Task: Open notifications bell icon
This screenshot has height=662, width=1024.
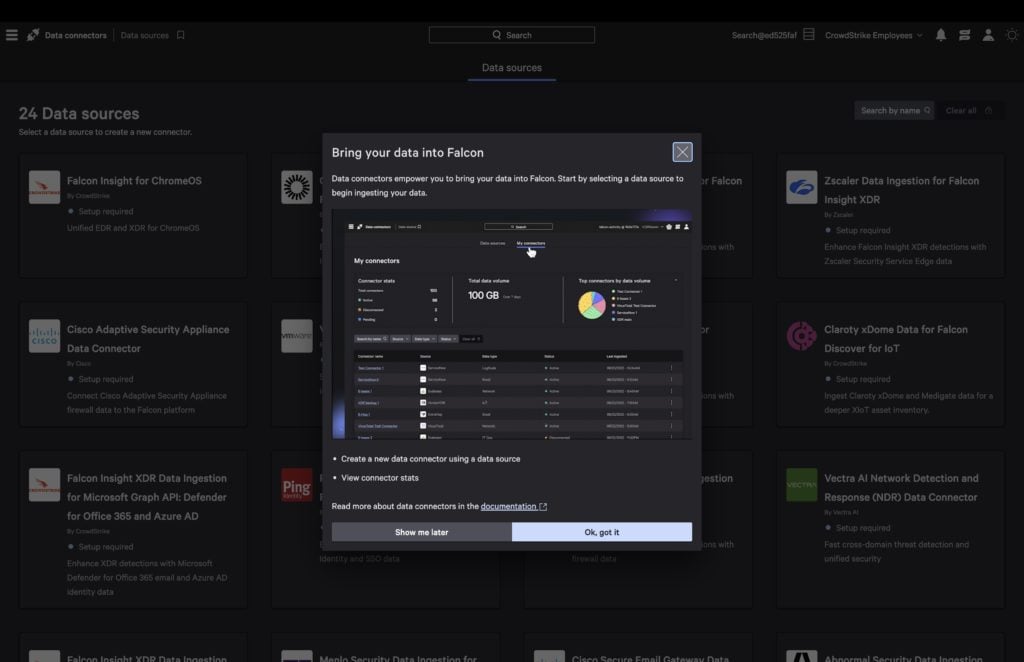Action: (x=940, y=35)
